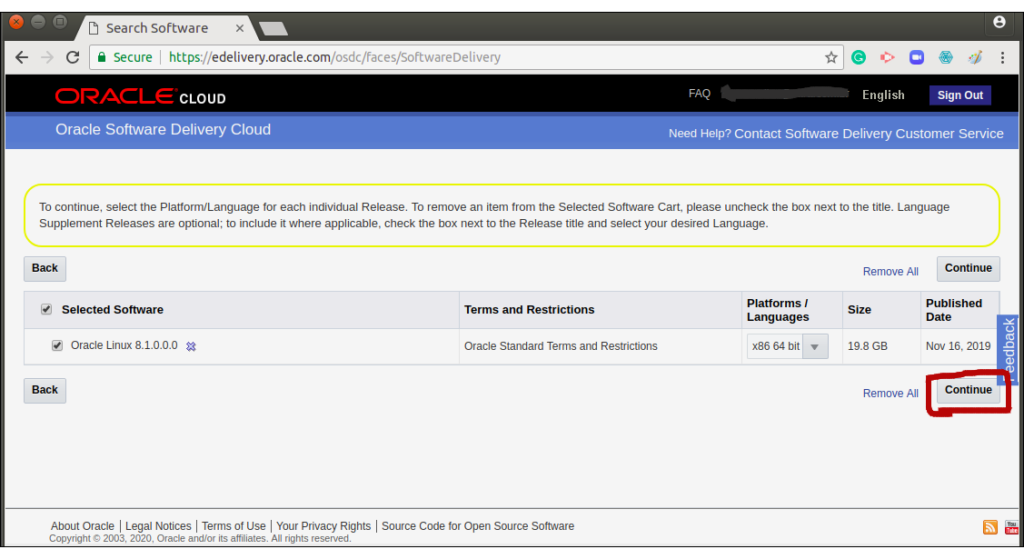
Task: Click Oracle Standard Terms and Restrictions text
Action: click(x=560, y=346)
